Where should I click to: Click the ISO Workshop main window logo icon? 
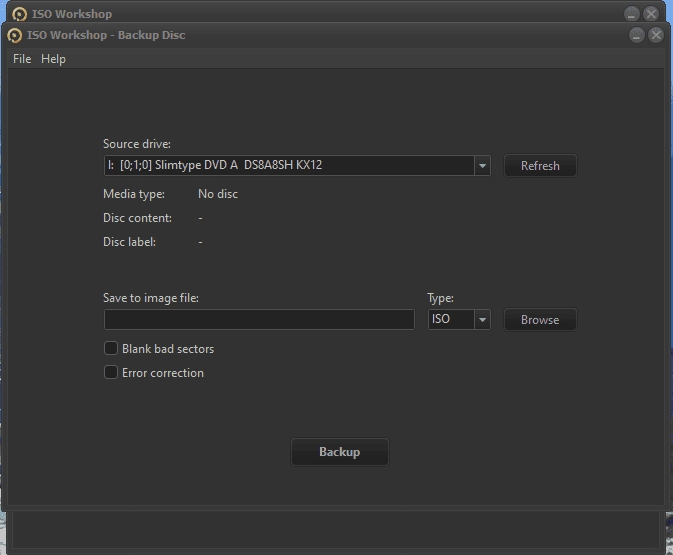pos(19,14)
